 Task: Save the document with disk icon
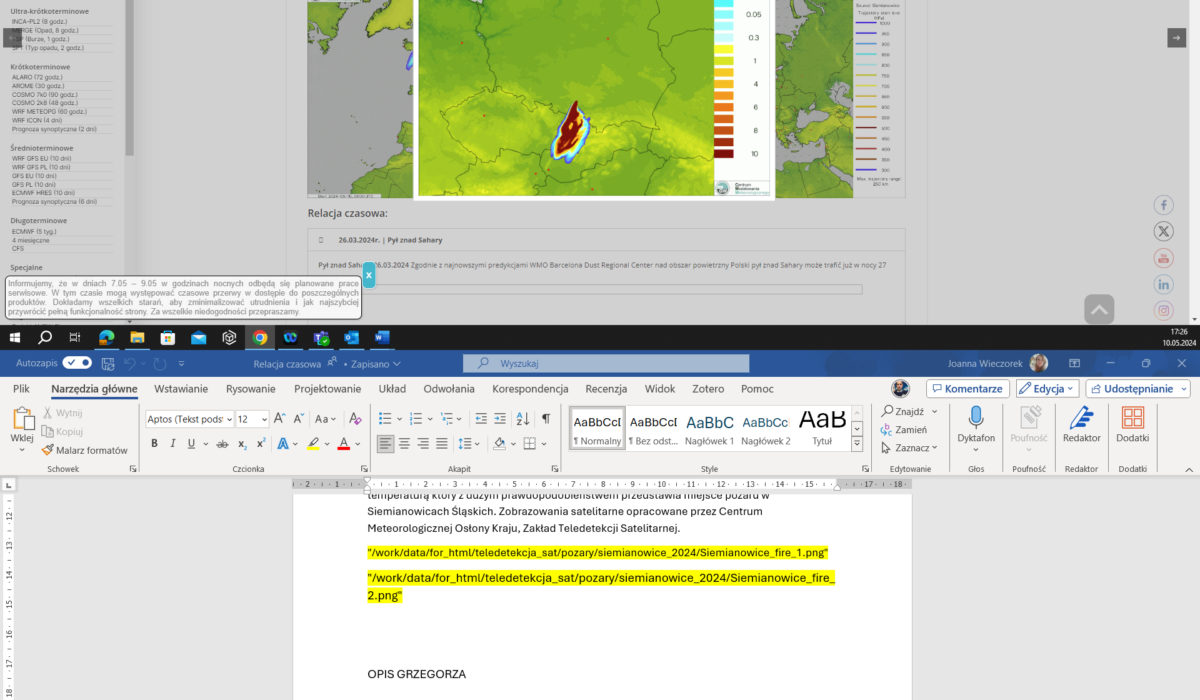click(x=108, y=363)
